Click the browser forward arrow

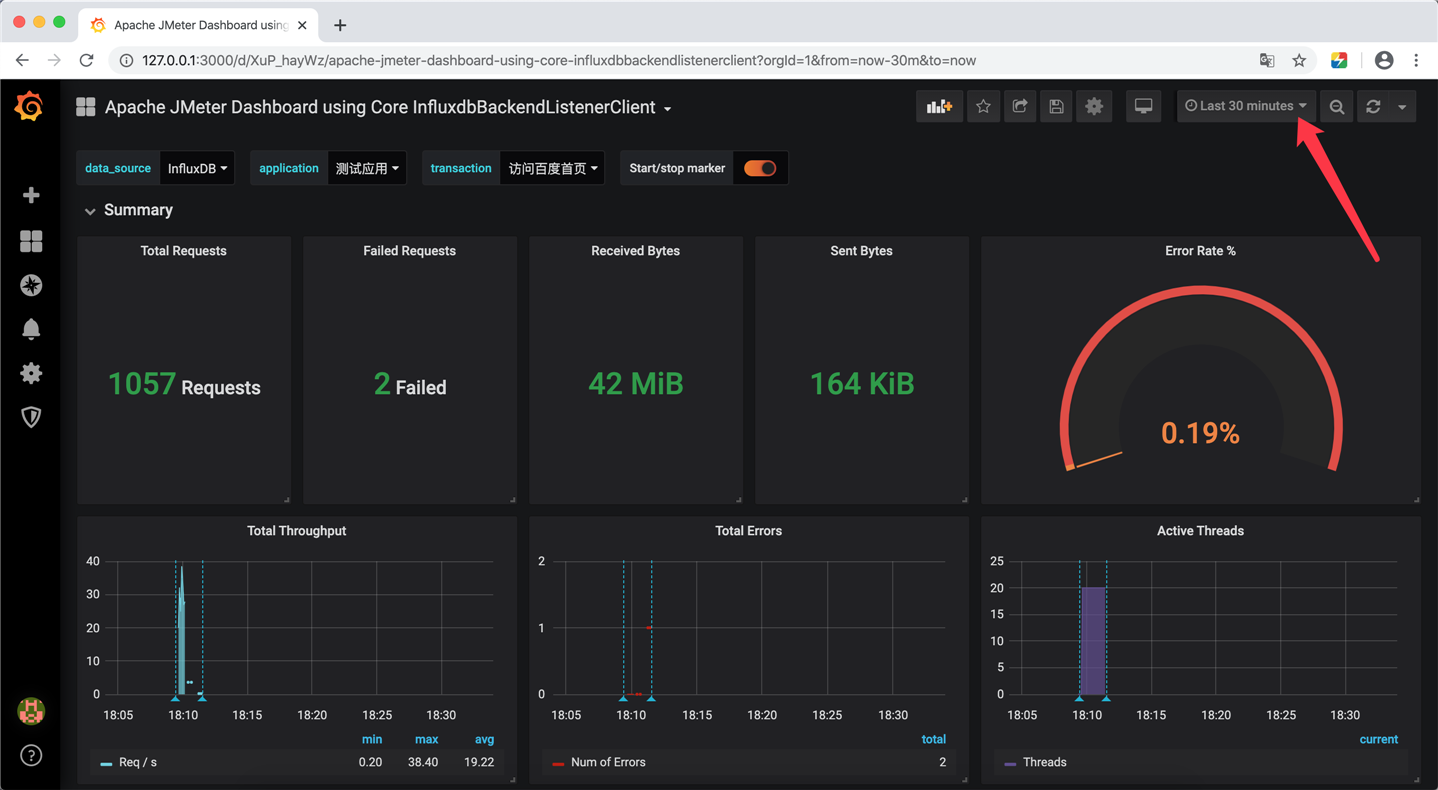[54, 60]
